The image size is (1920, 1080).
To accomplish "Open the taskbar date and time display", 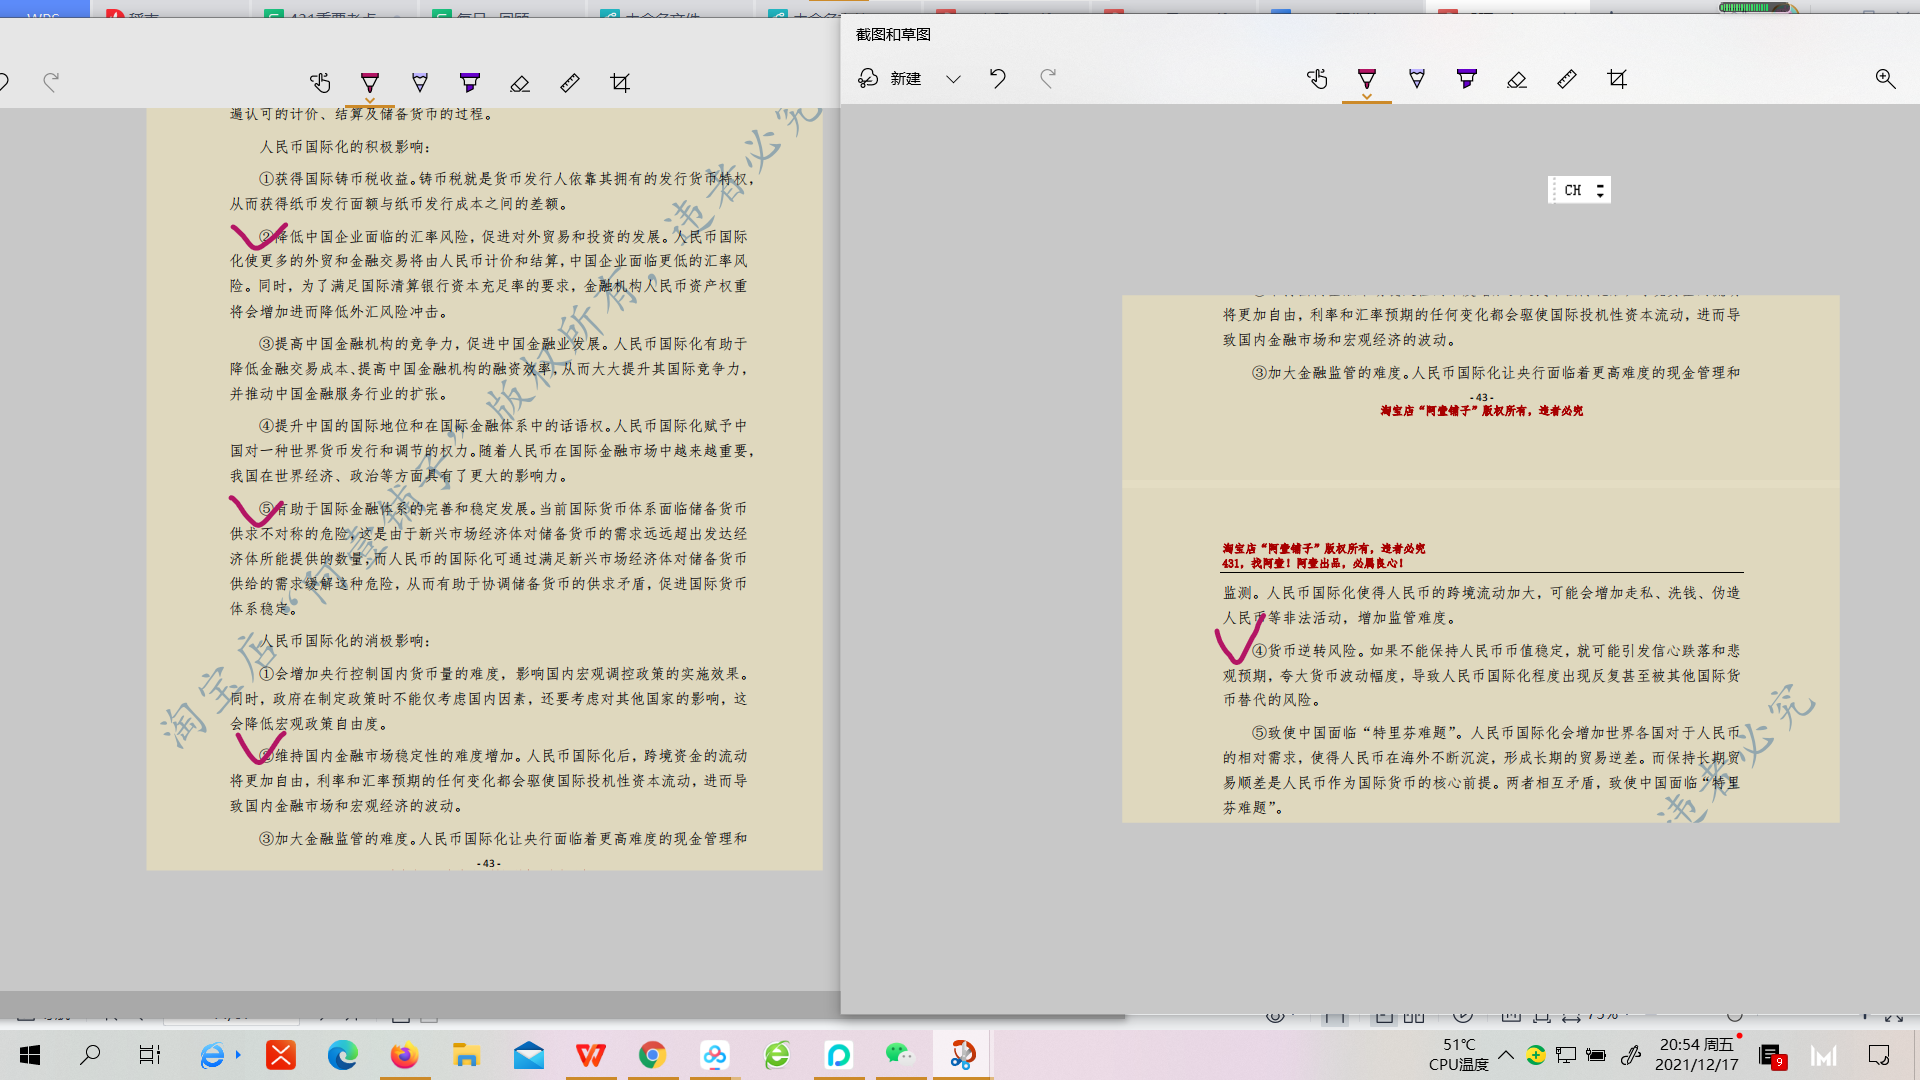I will pos(1696,1055).
